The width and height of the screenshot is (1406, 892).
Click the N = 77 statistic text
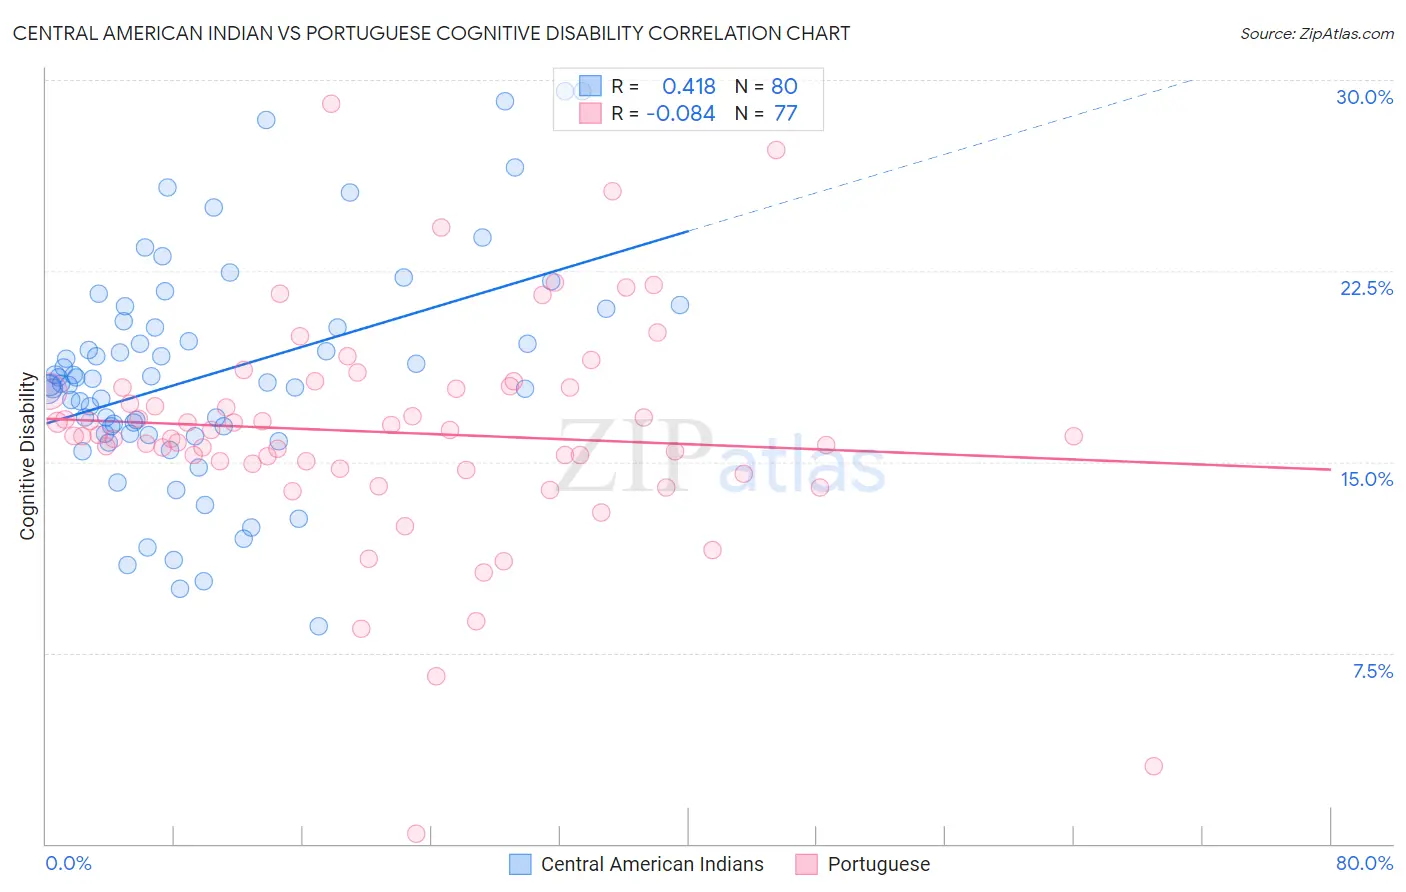click(x=766, y=113)
